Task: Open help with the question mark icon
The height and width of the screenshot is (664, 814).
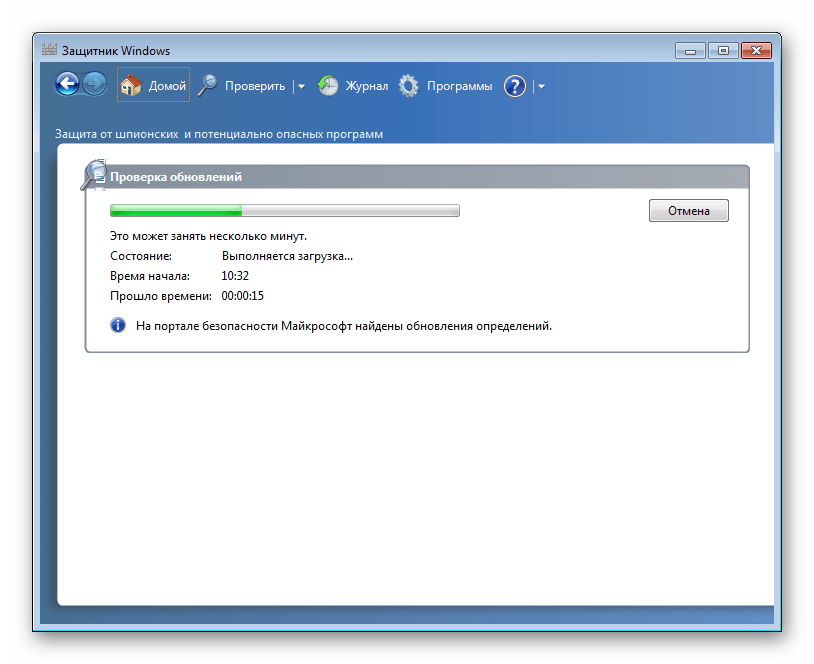Action: click(514, 86)
